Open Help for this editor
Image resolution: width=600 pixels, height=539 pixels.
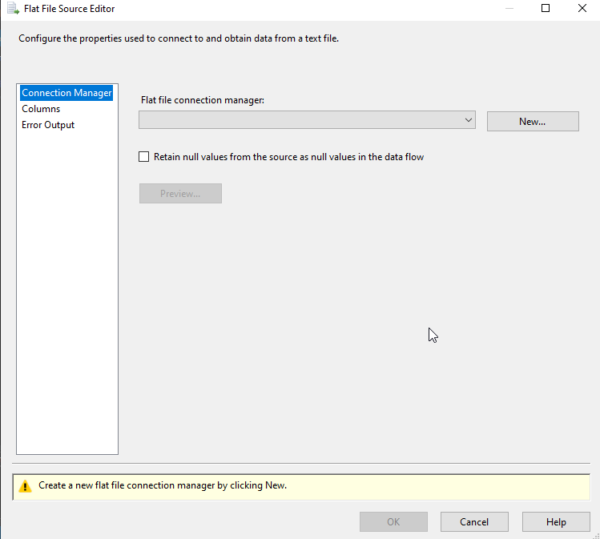coord(556,522)
